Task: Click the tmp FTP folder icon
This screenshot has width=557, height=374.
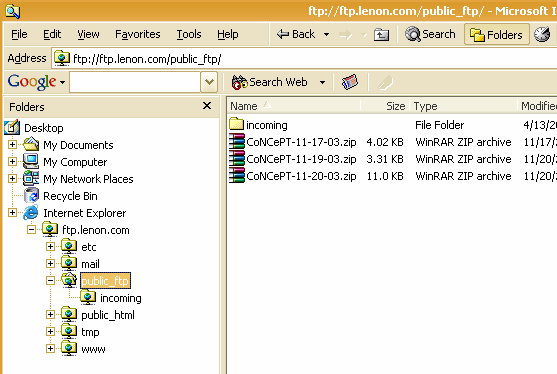Action: (69, 331)
